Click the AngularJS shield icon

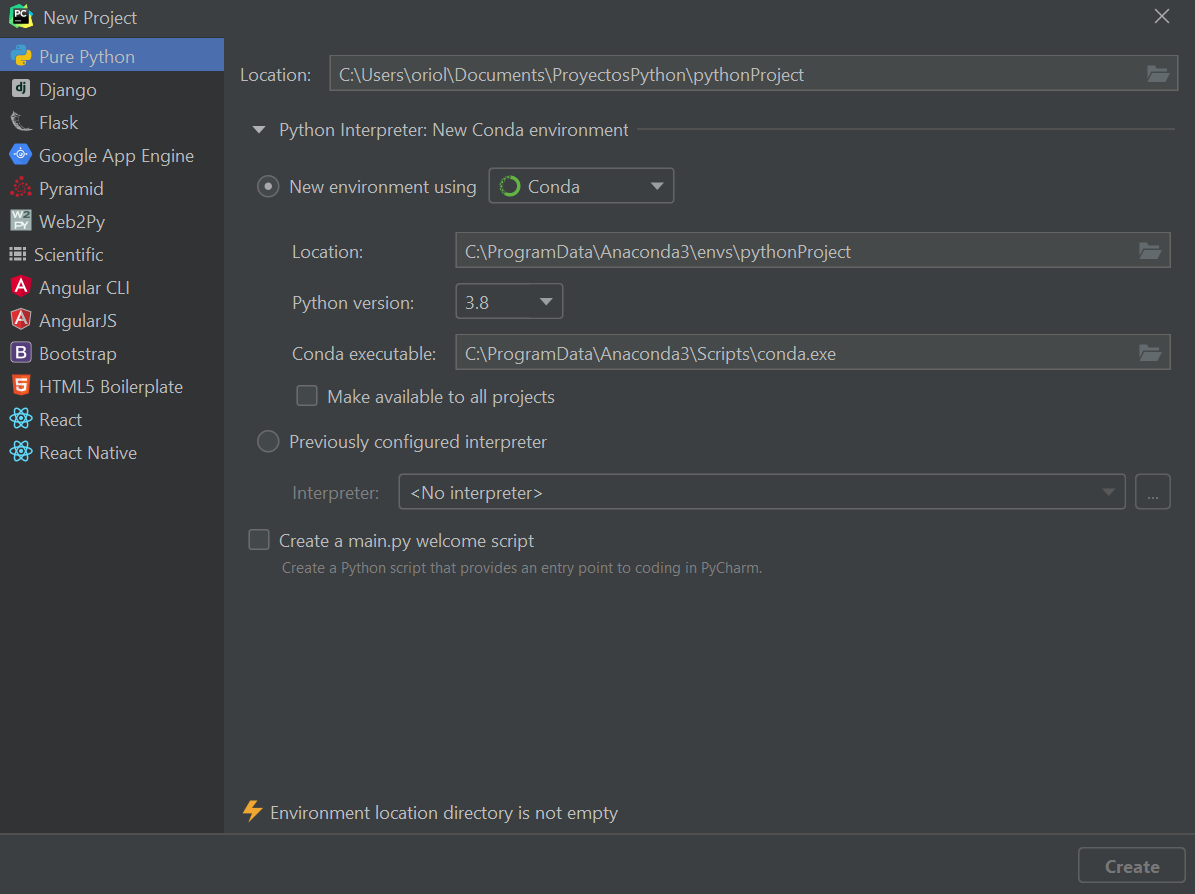[x=21, y=319]
